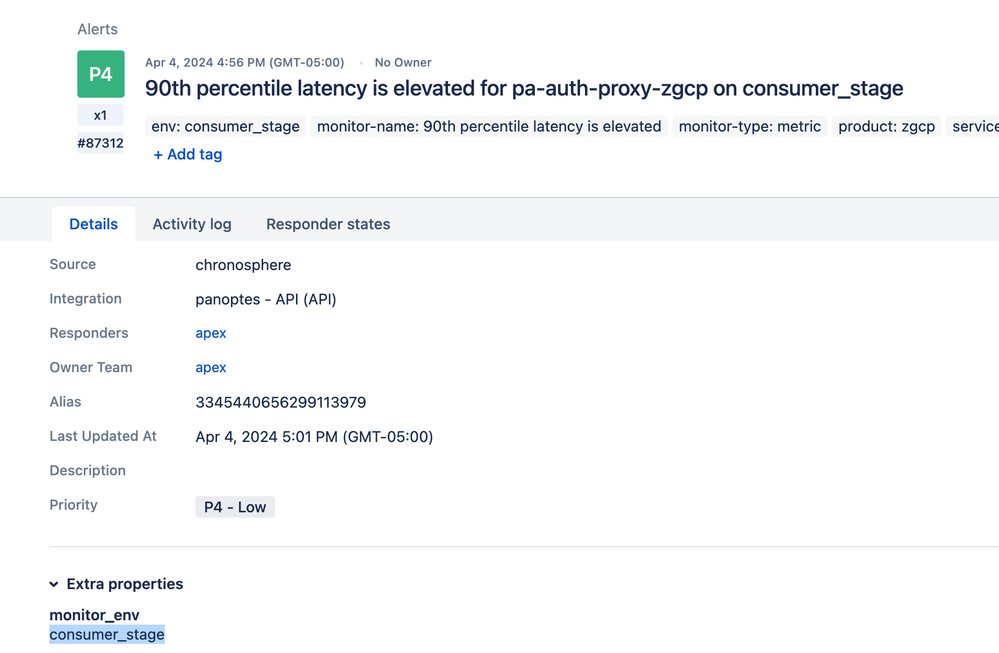999x653 pixels.
Task: Click the x1 alert count badge
Action: click(101, 115)
